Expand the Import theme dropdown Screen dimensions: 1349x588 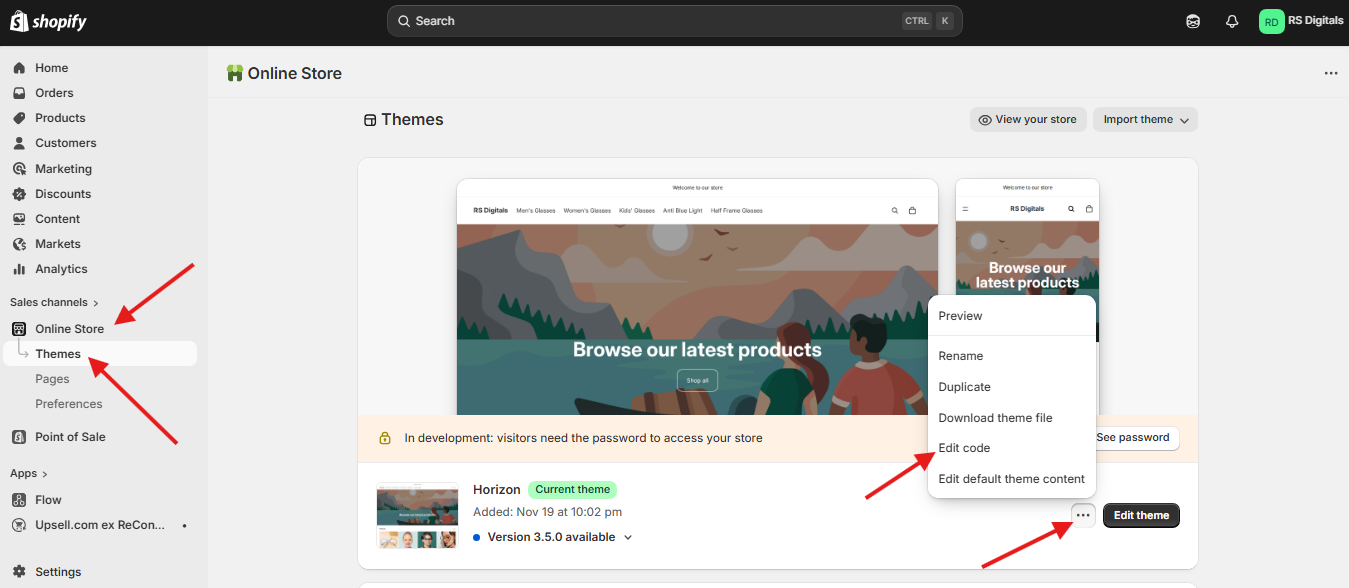click(1145, 120)
